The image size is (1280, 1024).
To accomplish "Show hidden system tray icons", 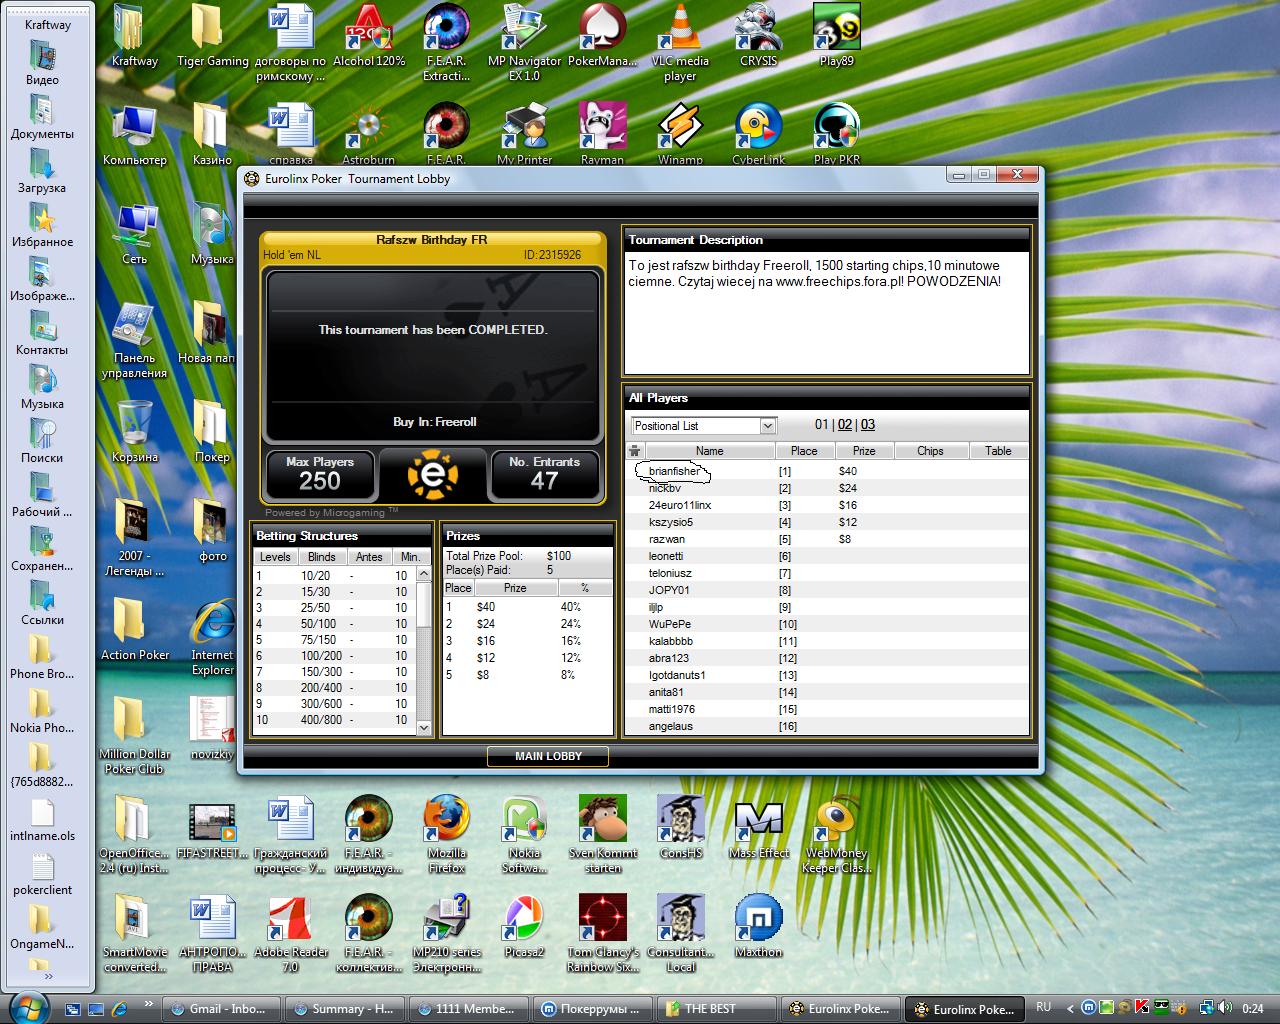I will pyautogui.click(x=1070, y=1009).
